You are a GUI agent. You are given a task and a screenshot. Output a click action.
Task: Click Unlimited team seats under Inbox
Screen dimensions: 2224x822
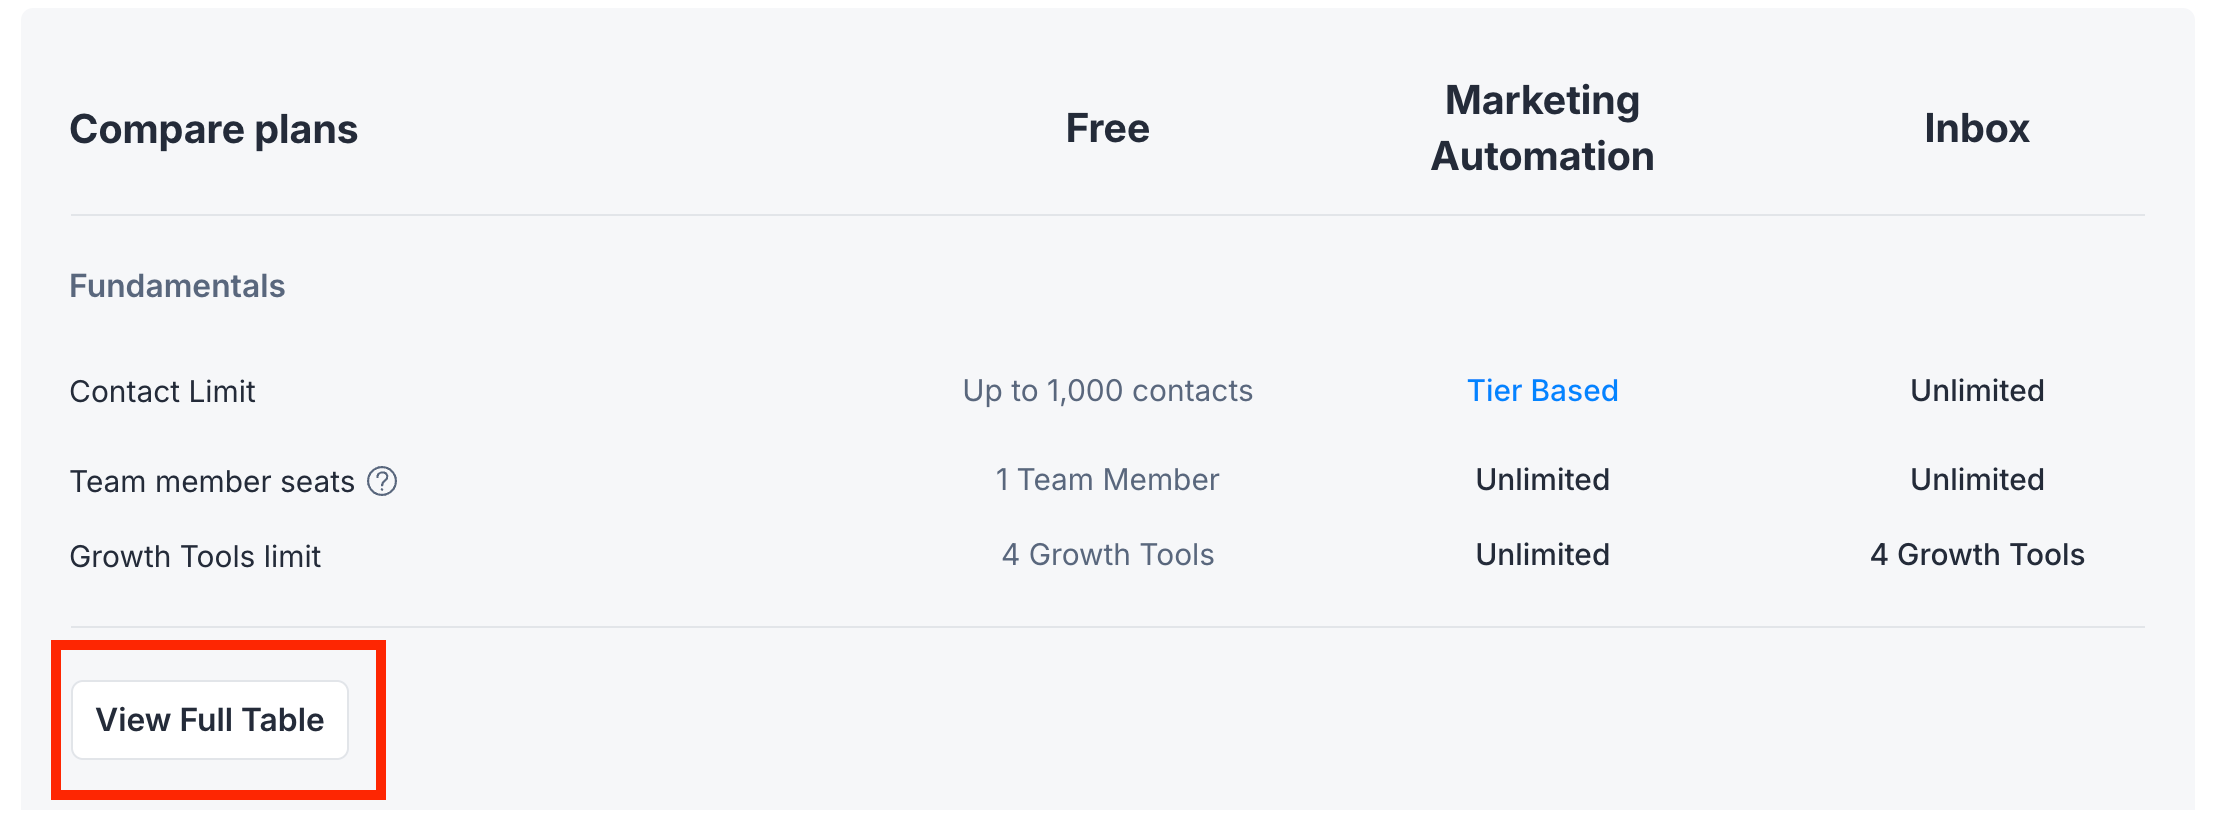click(1977, 480)
